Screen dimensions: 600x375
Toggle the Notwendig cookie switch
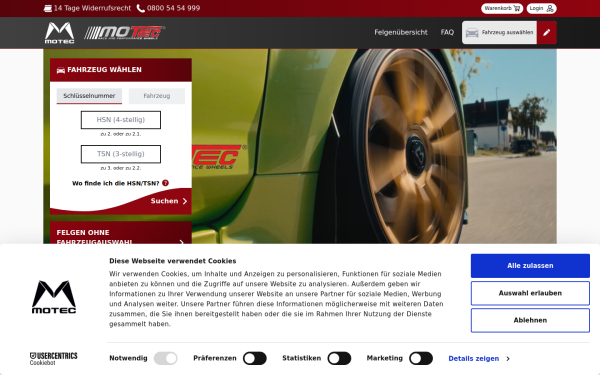[165, 359]
